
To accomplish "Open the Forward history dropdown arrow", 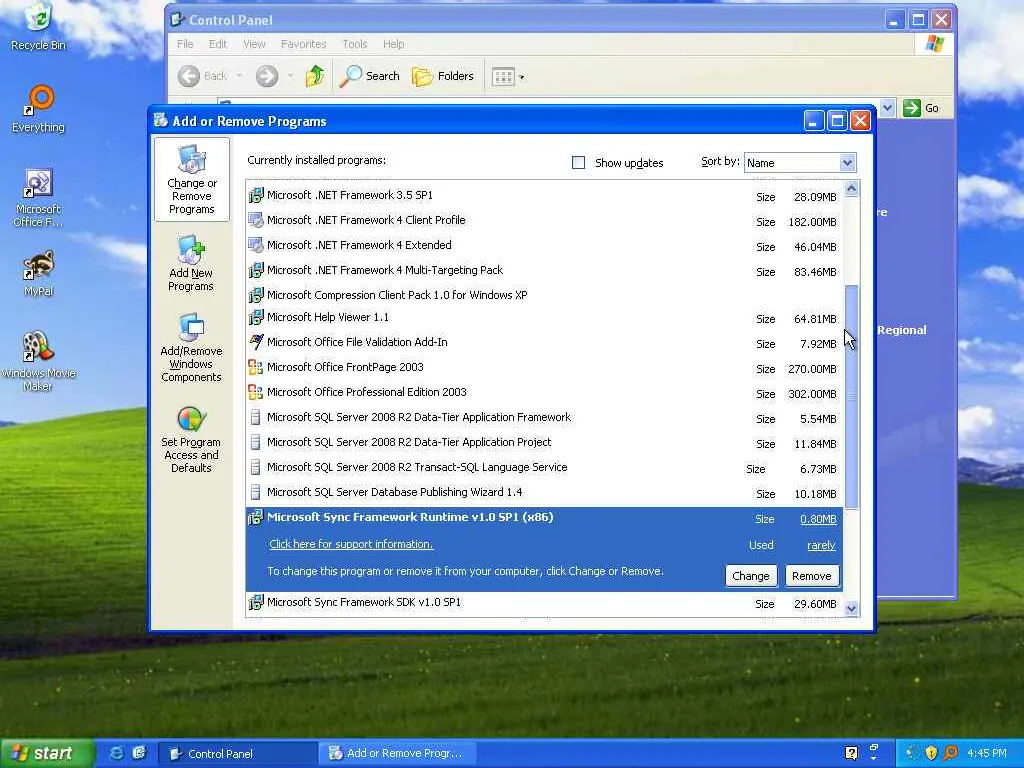I will [x=291, y=76].
